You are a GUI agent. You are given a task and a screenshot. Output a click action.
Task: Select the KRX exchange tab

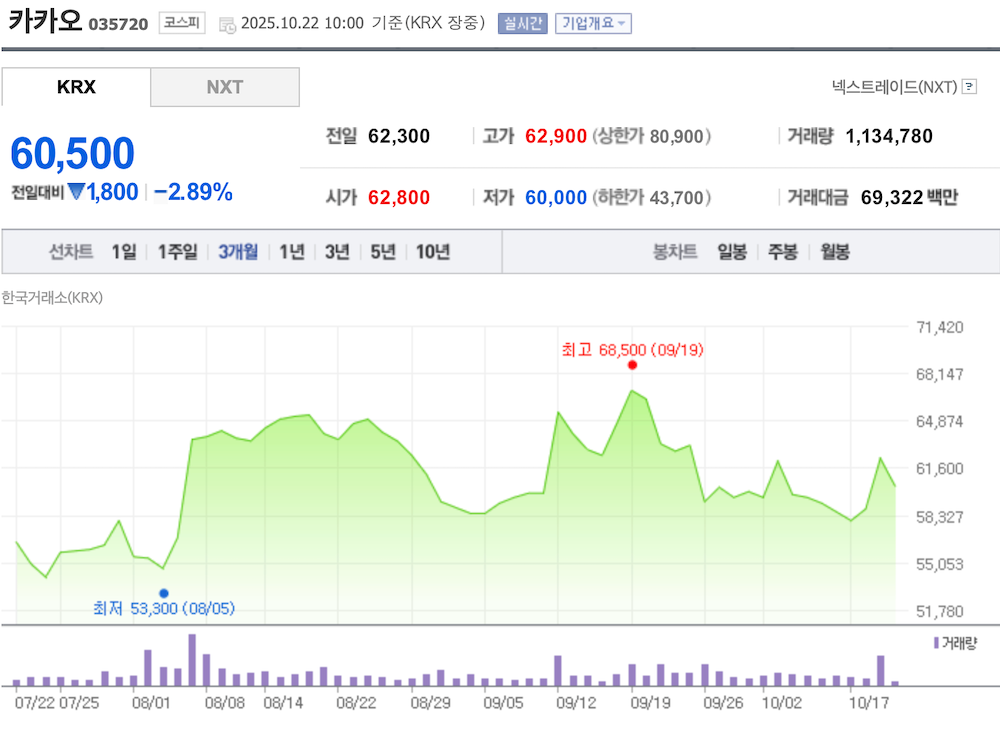point(75,87)
